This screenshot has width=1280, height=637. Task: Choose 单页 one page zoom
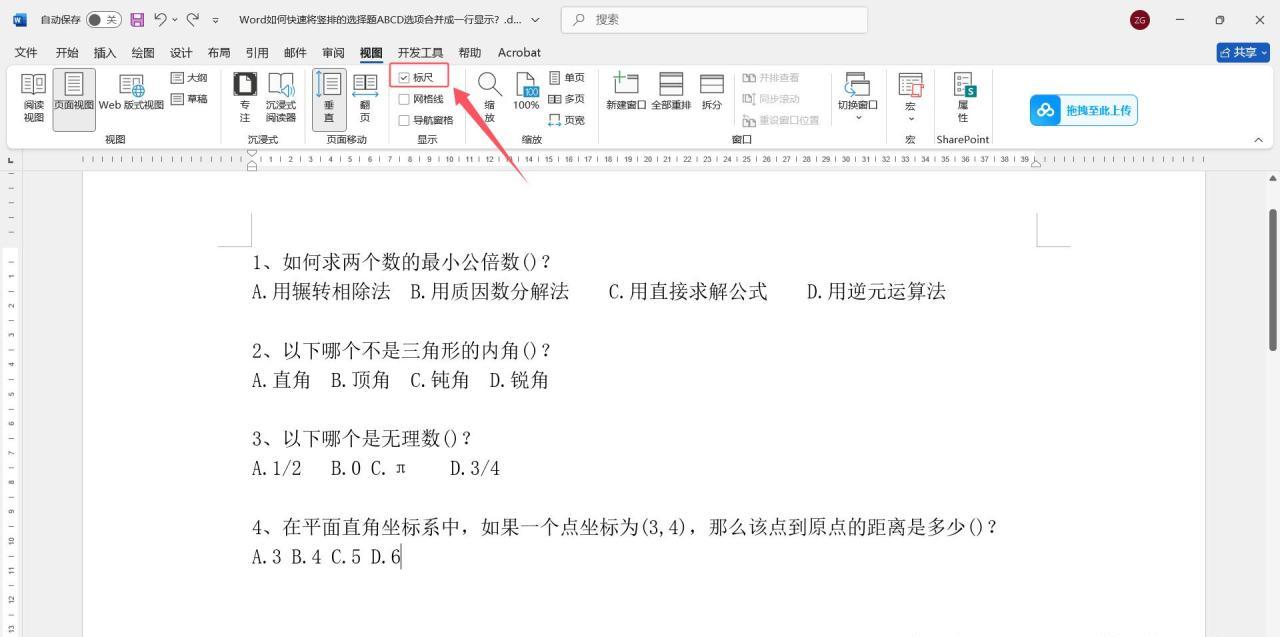[567, 78]
